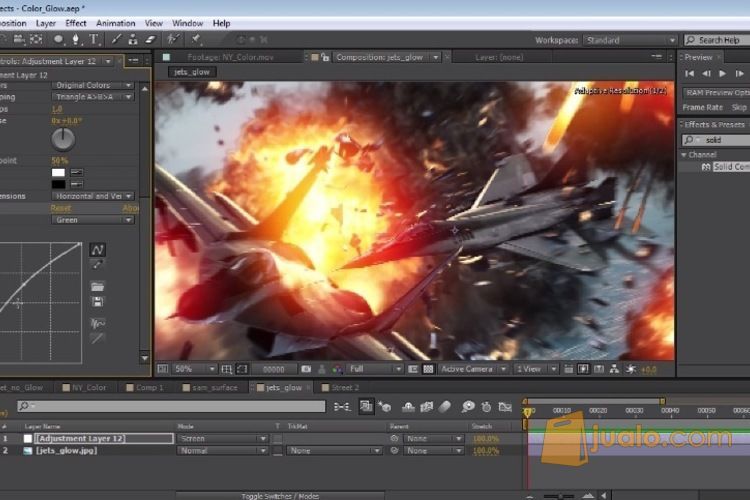
Task: Select the Roto Brush tool
Action: point(173,40)
